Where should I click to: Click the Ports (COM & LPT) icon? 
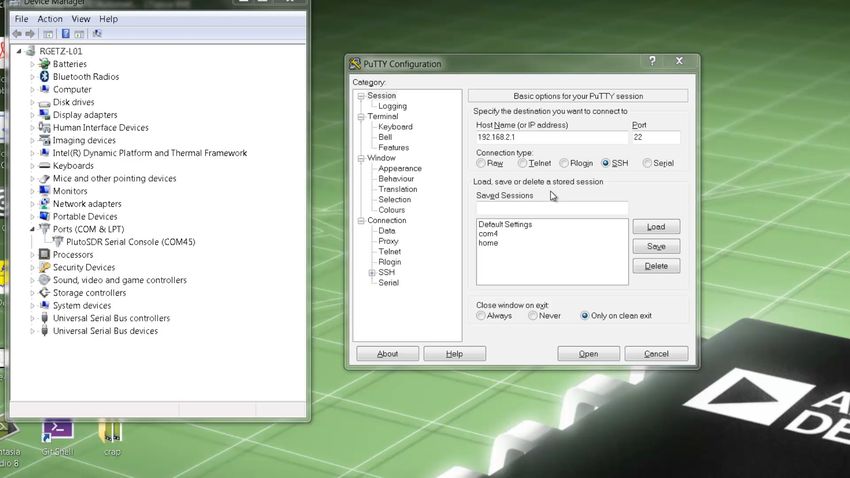pos(44,229)
